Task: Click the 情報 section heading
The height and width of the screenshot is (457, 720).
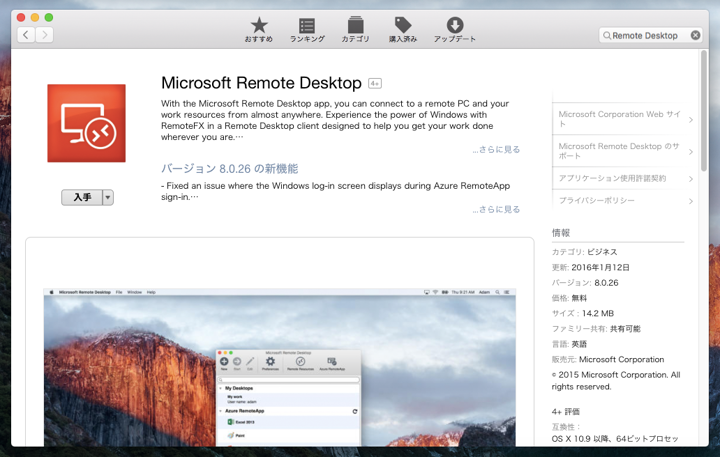Action: (561, 233)
